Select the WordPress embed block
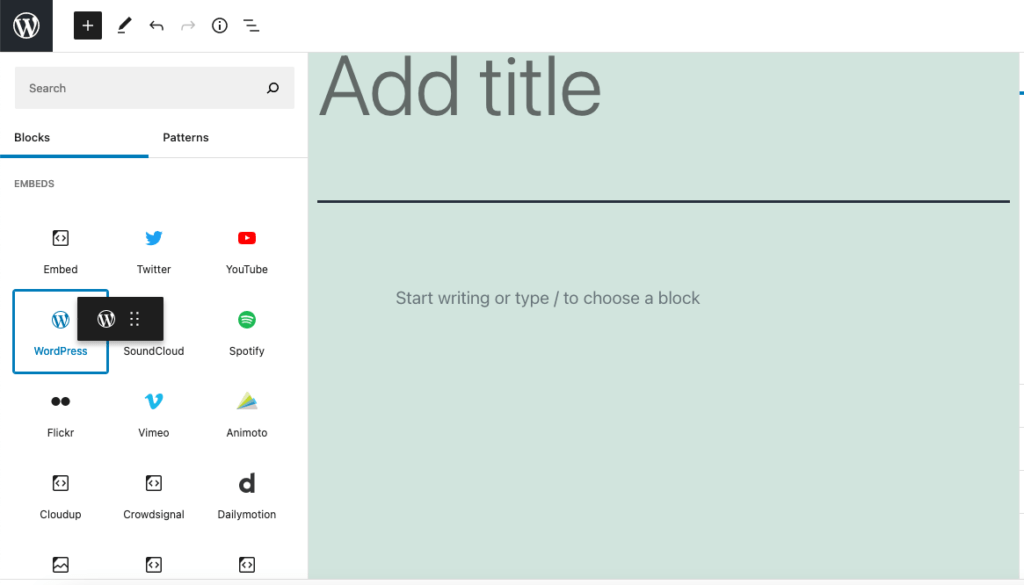1024x585 pixels. pos(60,332)
